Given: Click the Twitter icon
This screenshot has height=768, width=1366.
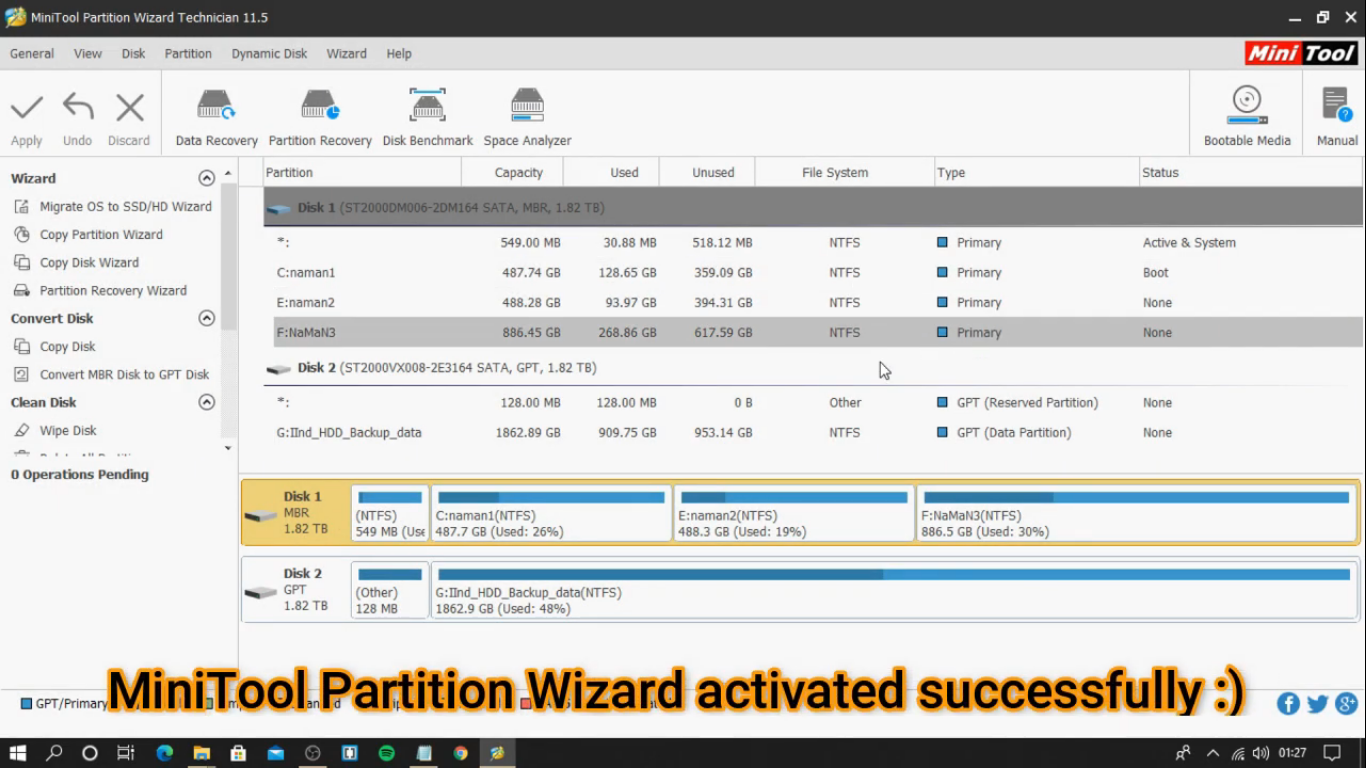Looking at the screenshot, I should pyautogui.click(x=1317, y=703).
